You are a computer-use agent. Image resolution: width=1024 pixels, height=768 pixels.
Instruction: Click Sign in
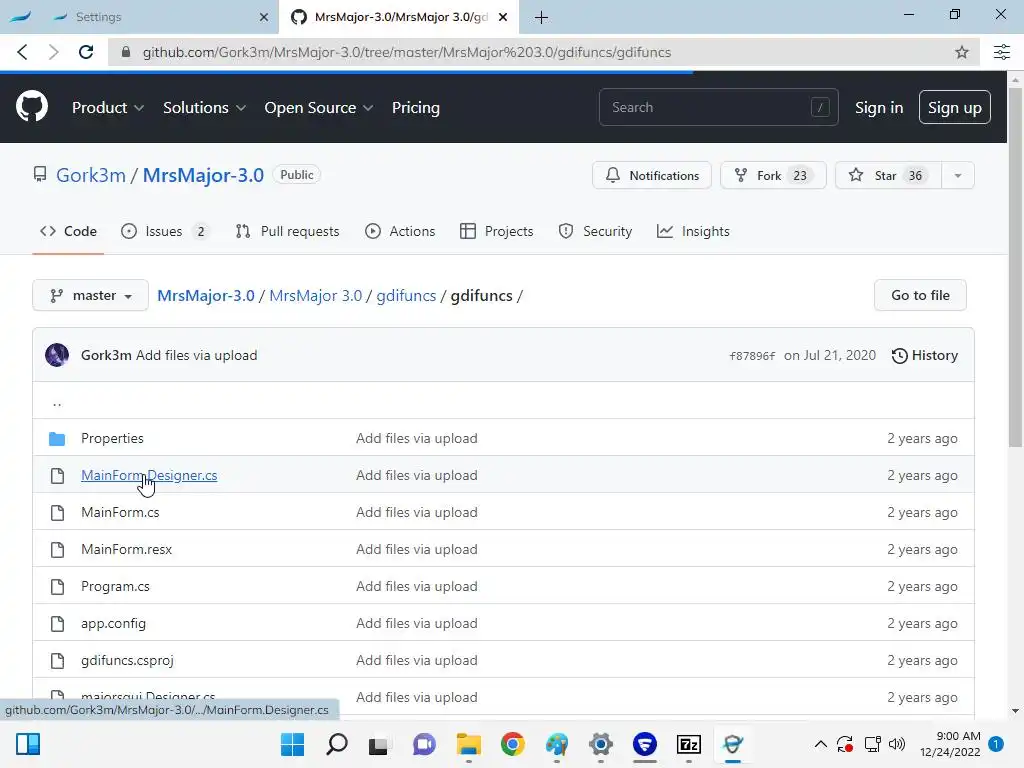879,108
